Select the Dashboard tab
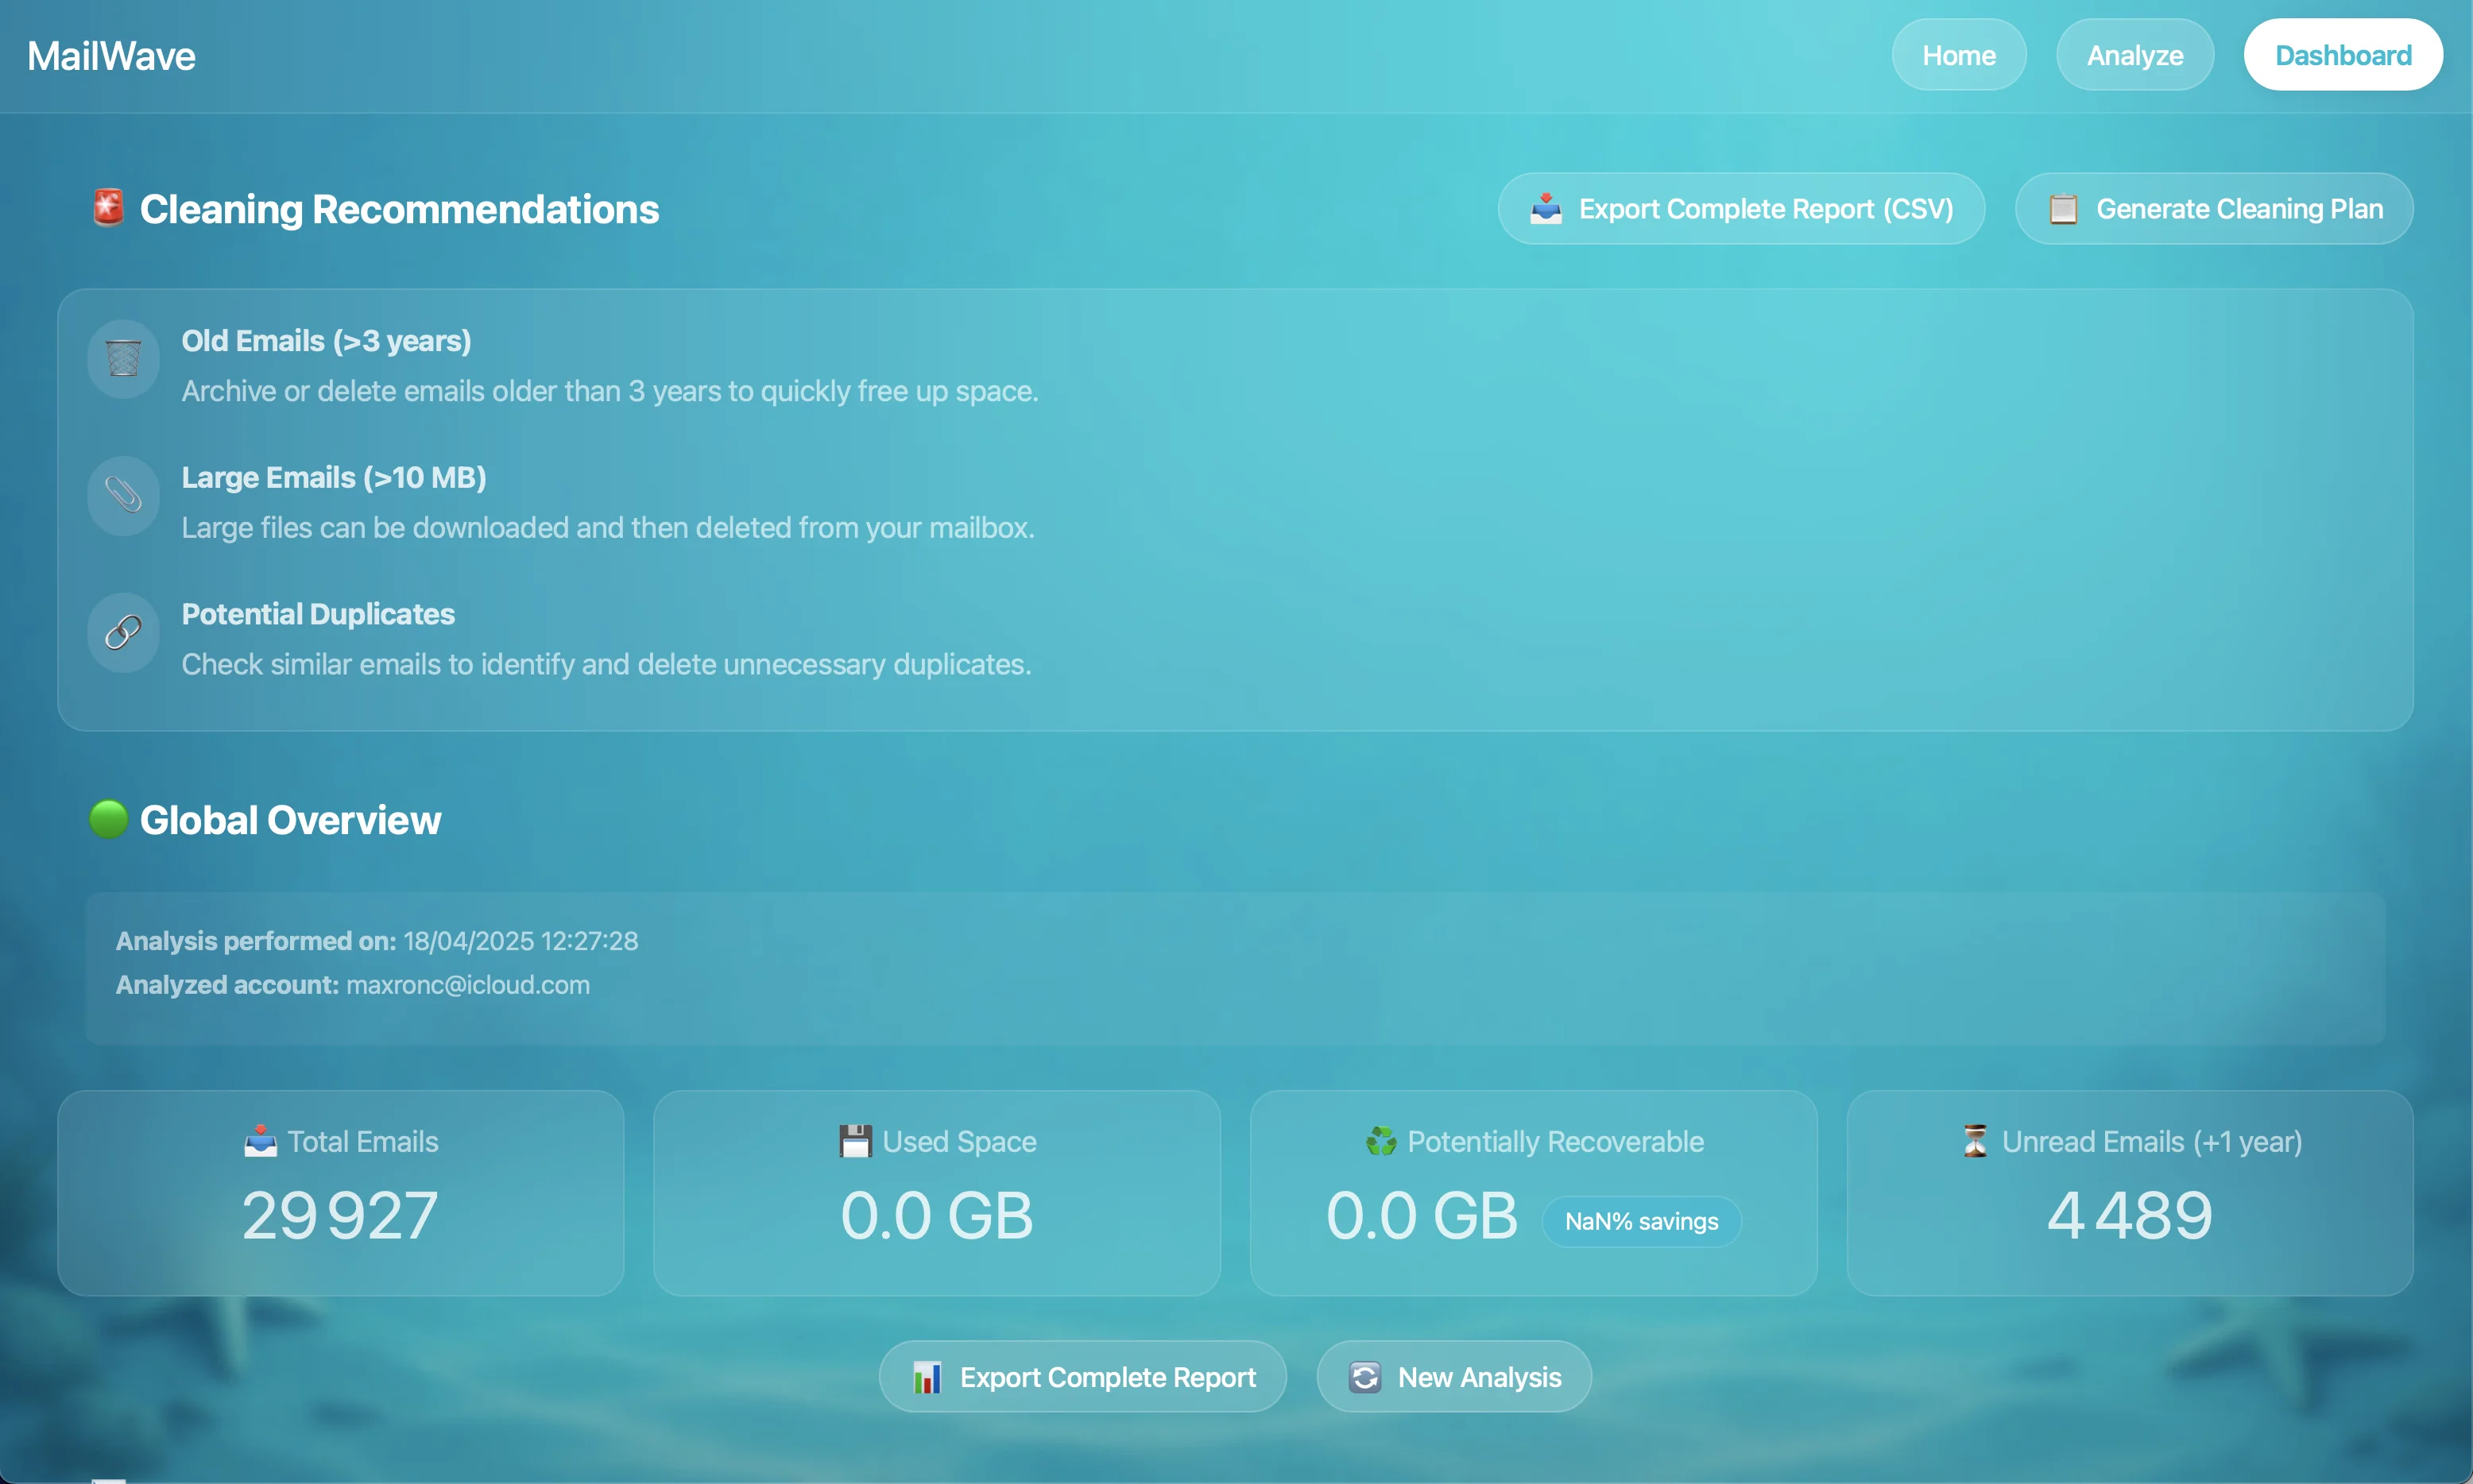 pyautogui.click(x=2342, y=55)
